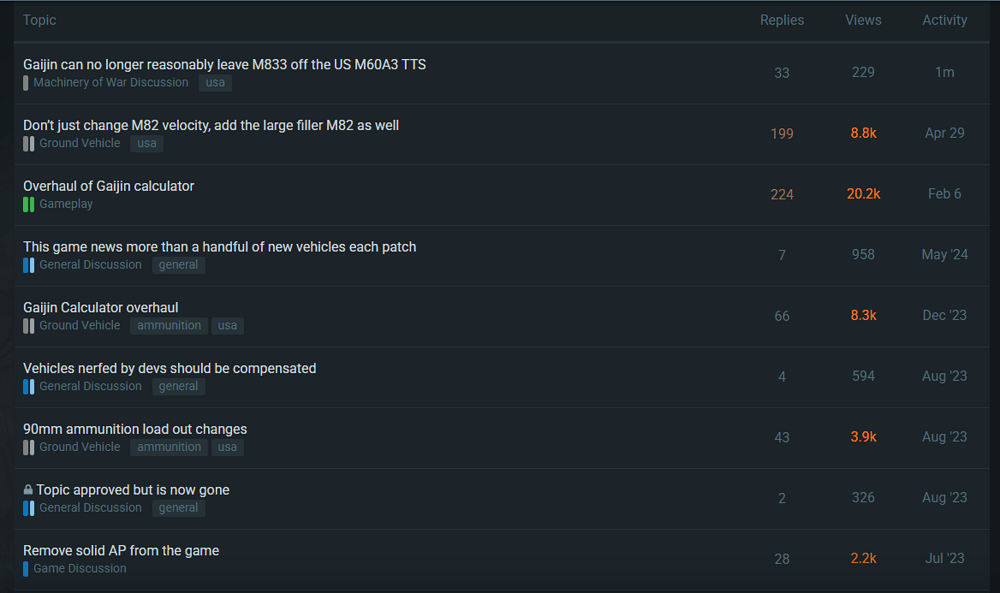Open "Gaijin Calculator overhaul" topic
The image size is (1000, 593).
coord(101,307)
